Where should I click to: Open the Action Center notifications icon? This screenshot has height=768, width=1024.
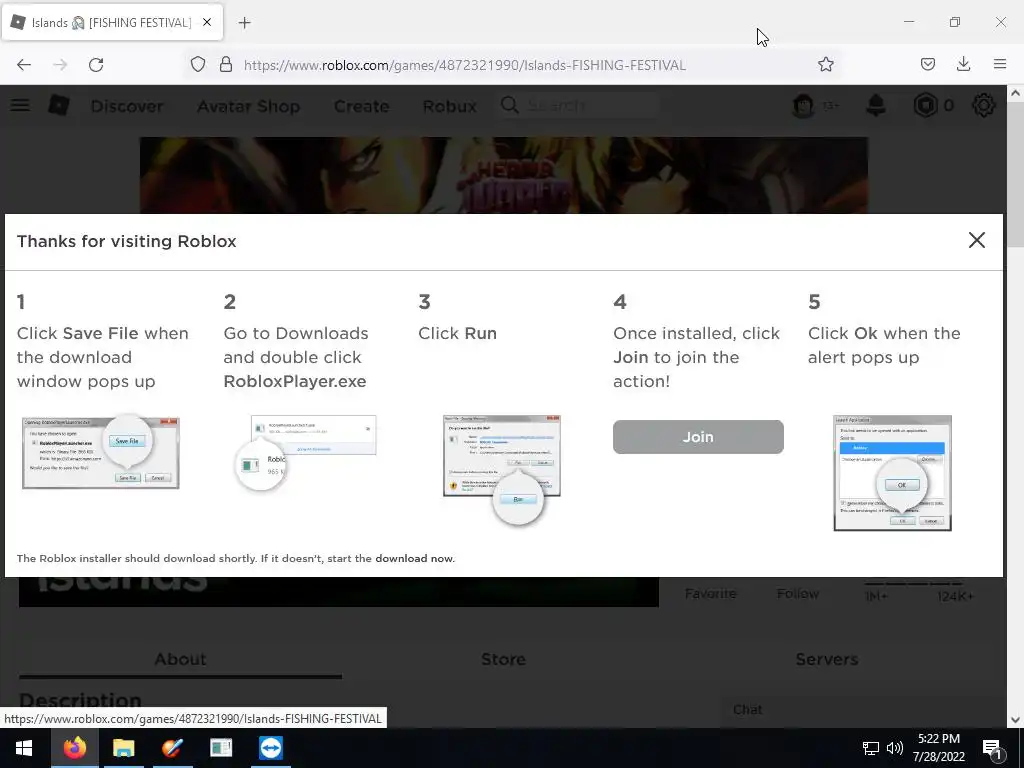click(x=992, y=748)
